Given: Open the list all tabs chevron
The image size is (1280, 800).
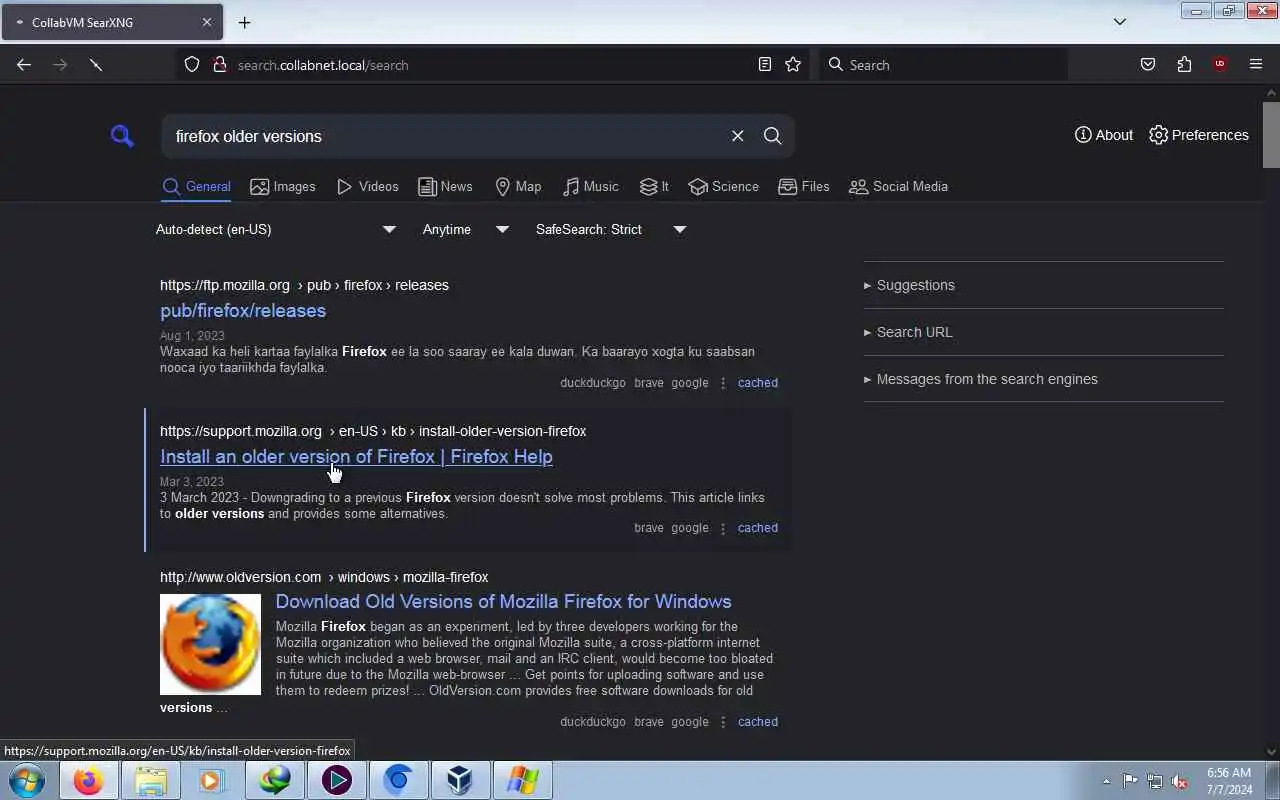Looking at the screenshot, I should tap(1120, 22).
